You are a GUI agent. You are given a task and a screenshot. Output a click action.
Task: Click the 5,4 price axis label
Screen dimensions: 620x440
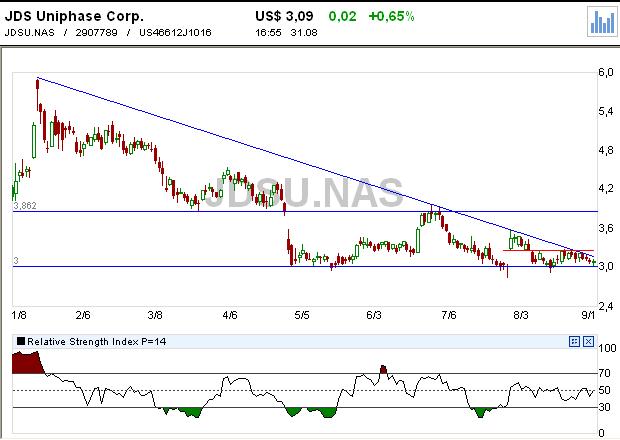coord(606,111)
